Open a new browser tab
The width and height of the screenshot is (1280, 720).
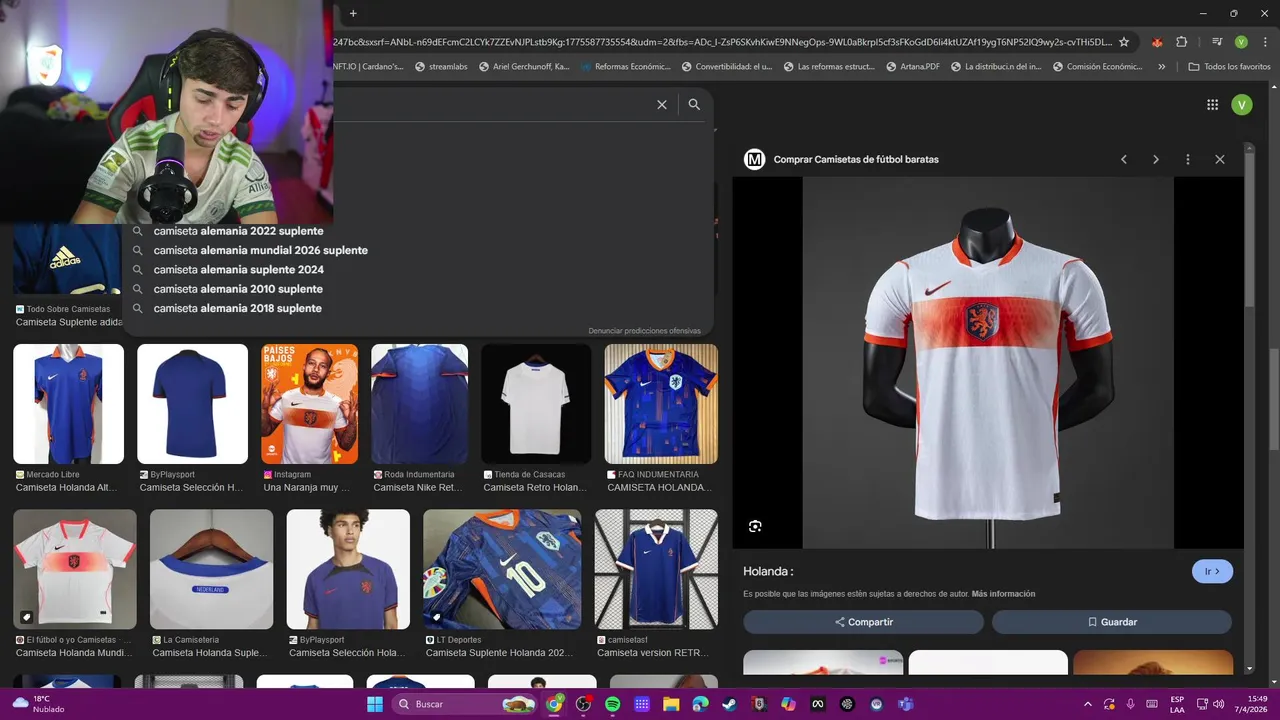point(353,13)
